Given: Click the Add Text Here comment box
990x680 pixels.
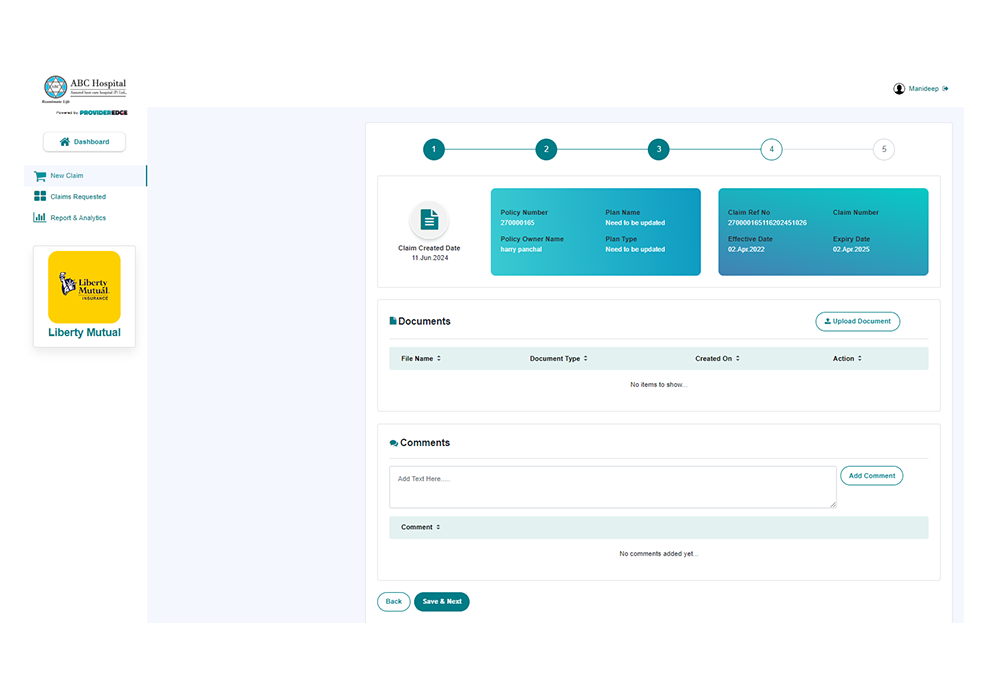Looking at the screenshot, I should 612,487.
